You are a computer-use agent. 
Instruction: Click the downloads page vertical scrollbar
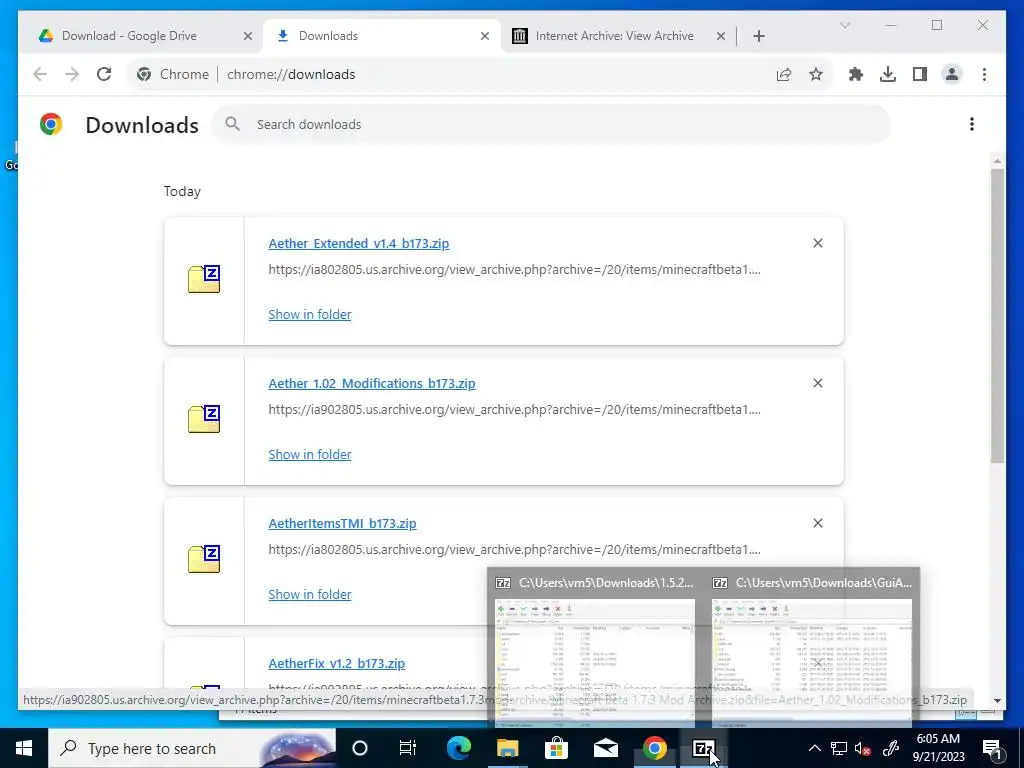point(997,315)
